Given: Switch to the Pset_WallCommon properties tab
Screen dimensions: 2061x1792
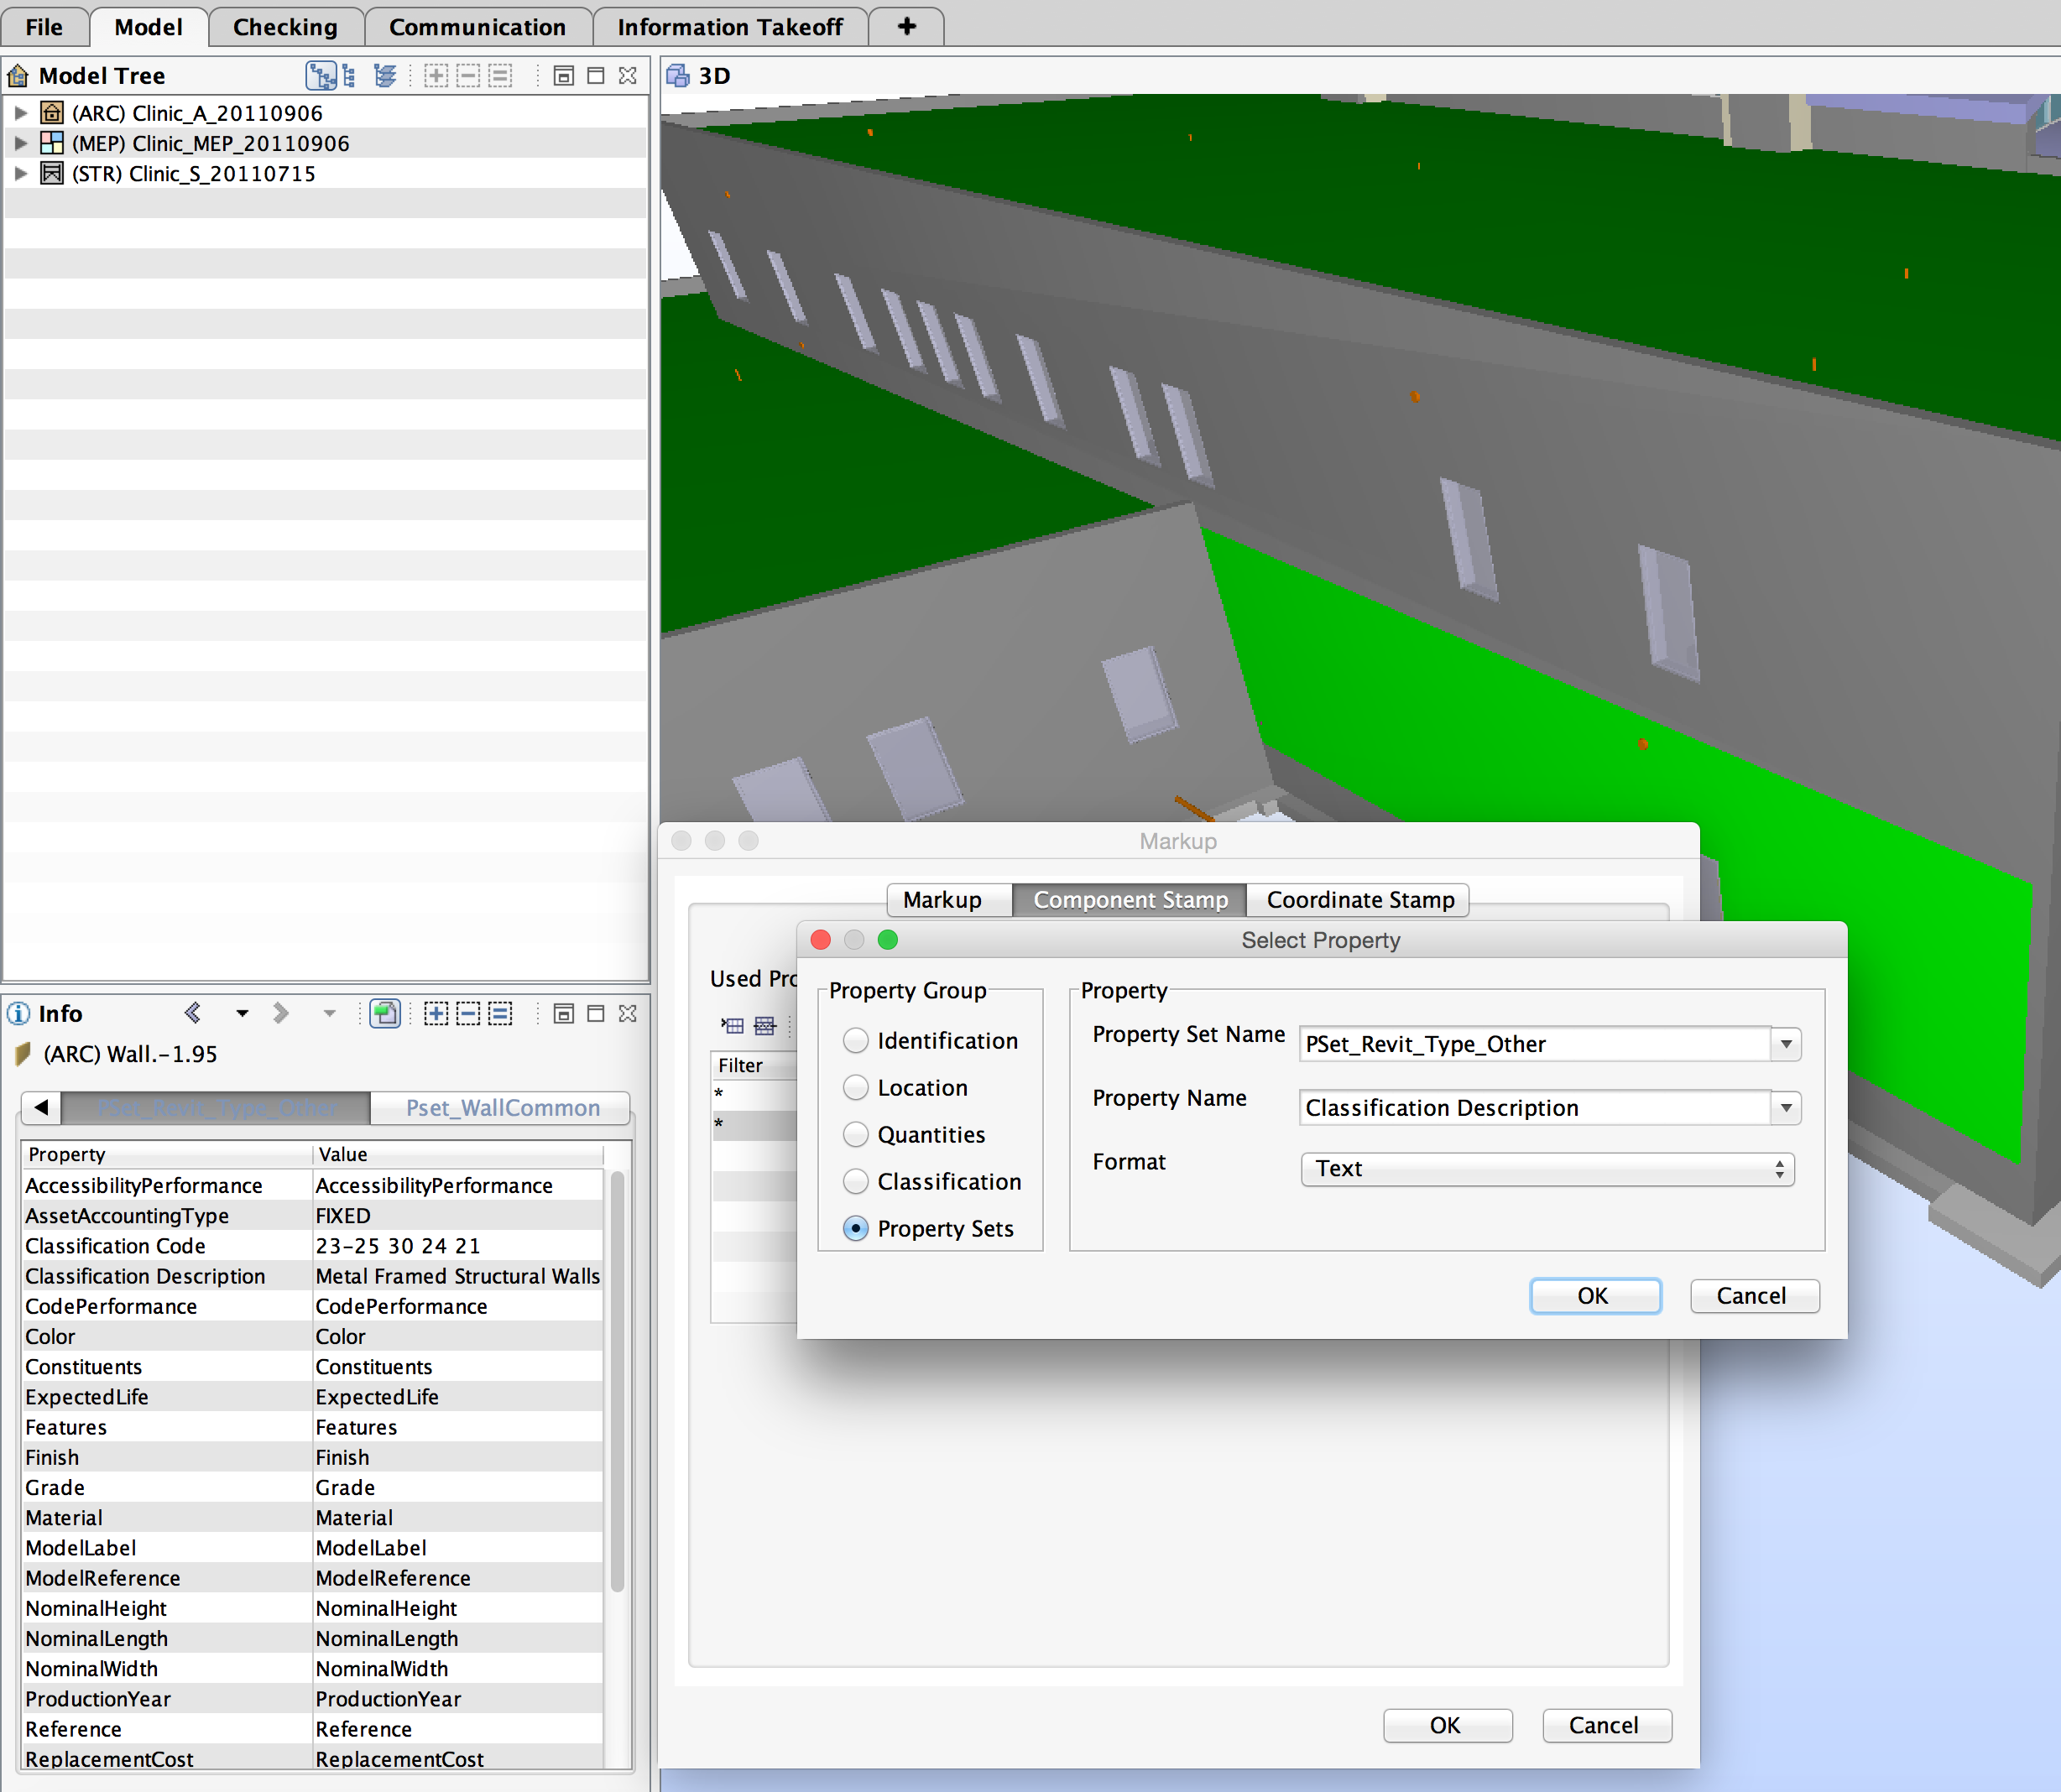Looking at the screenshot, I should [501, 1107].
